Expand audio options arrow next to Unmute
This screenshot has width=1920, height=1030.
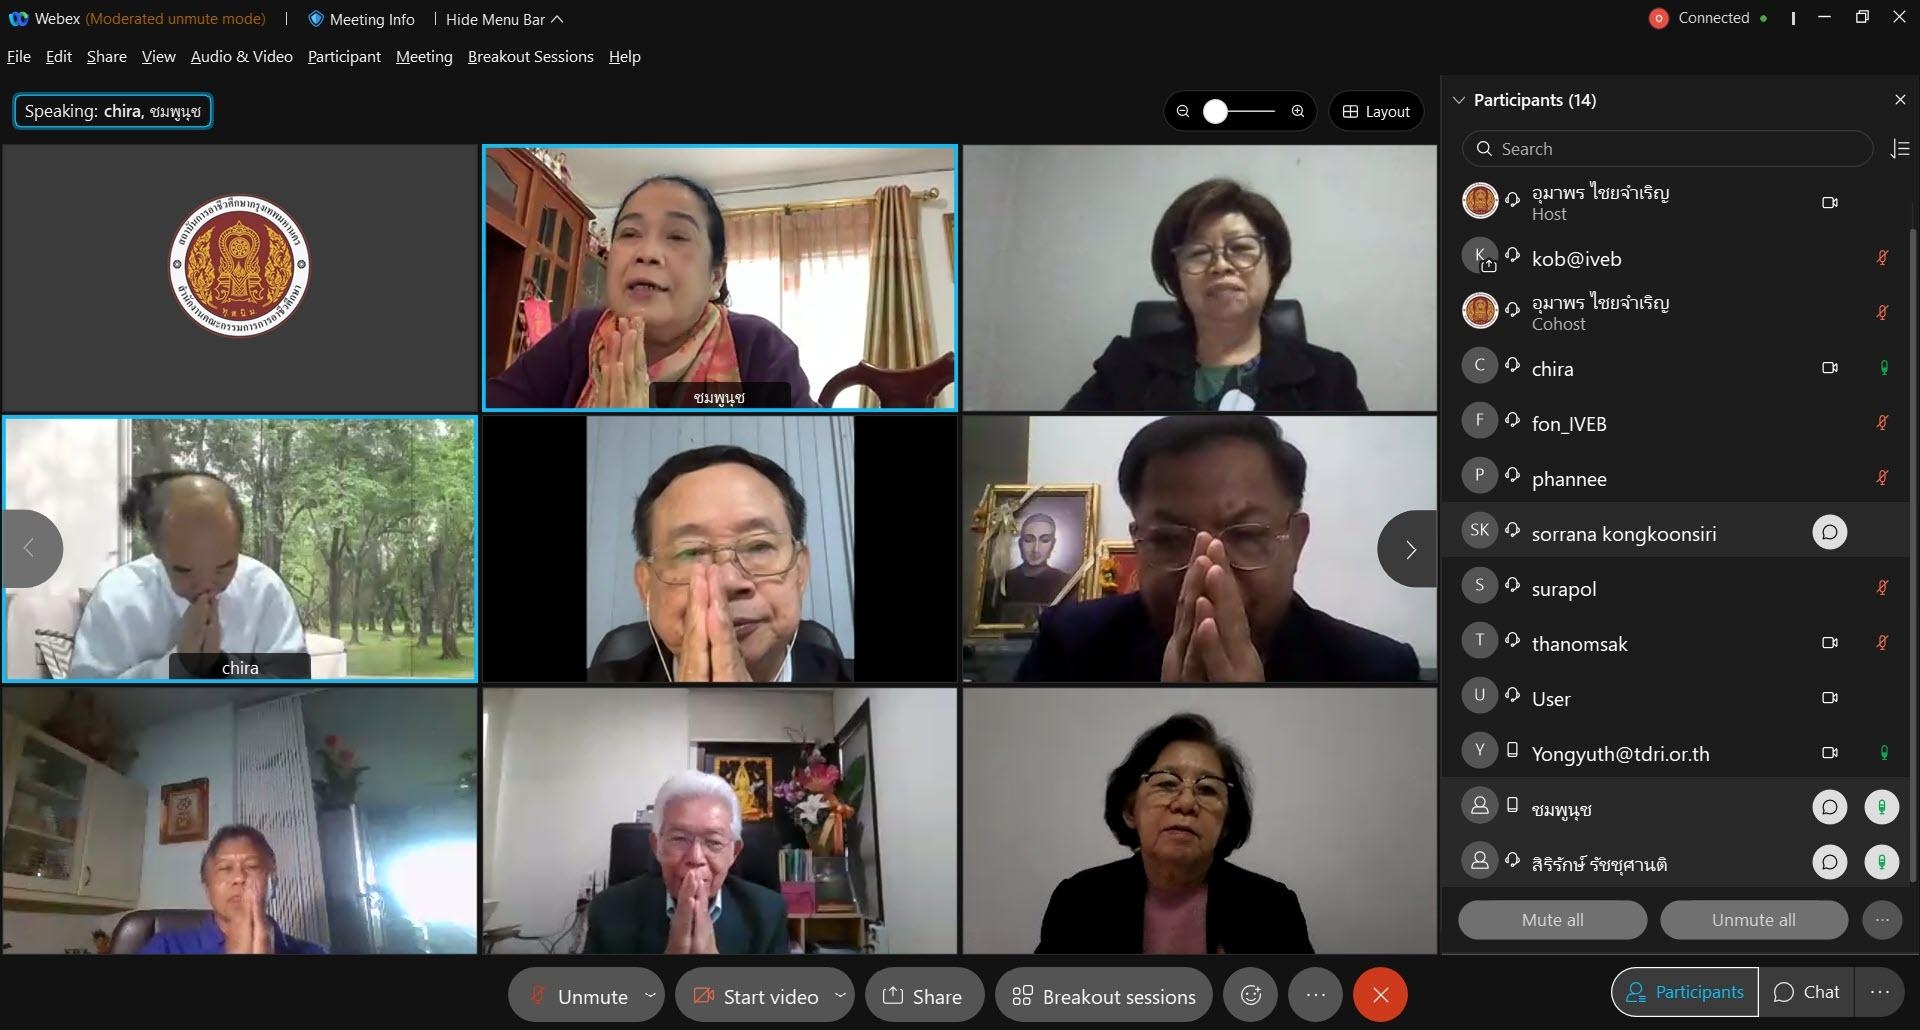651,995
